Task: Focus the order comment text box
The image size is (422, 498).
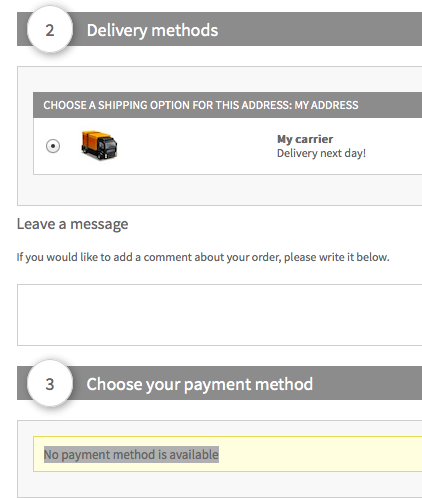Action: click(220, 315)
